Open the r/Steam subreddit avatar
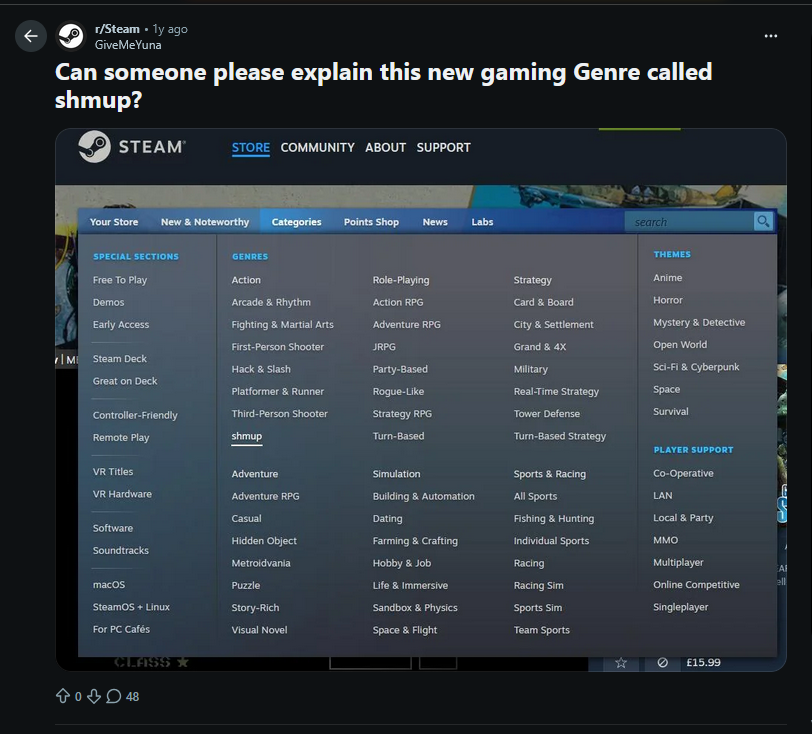812x734 pixels. (x=71, y=36)
